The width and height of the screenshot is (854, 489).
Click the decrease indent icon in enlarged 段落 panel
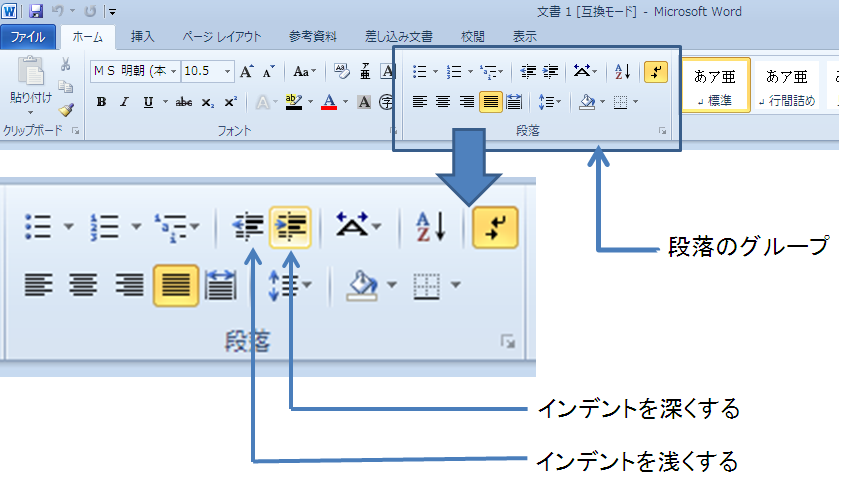tap(248, 227)
